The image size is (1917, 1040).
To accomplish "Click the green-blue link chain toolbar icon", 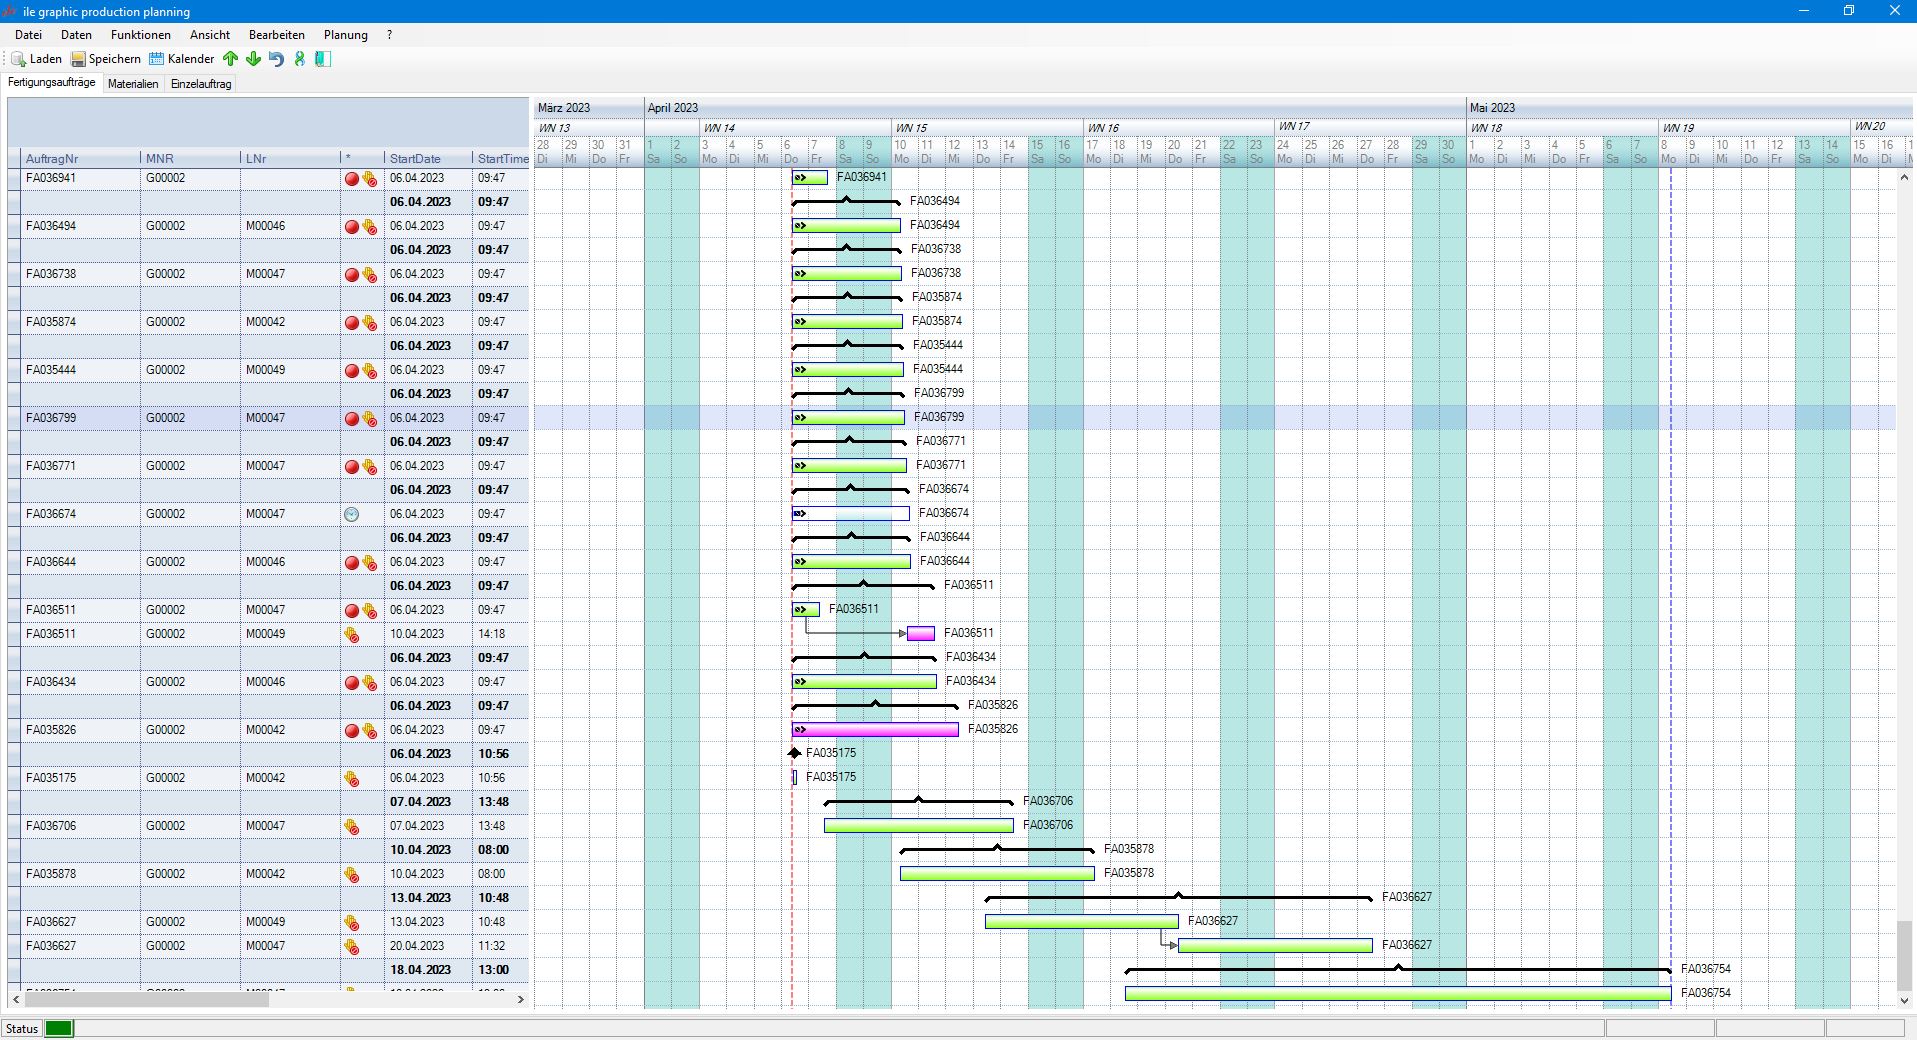I will pyautogui.click(x=299, y=59).
